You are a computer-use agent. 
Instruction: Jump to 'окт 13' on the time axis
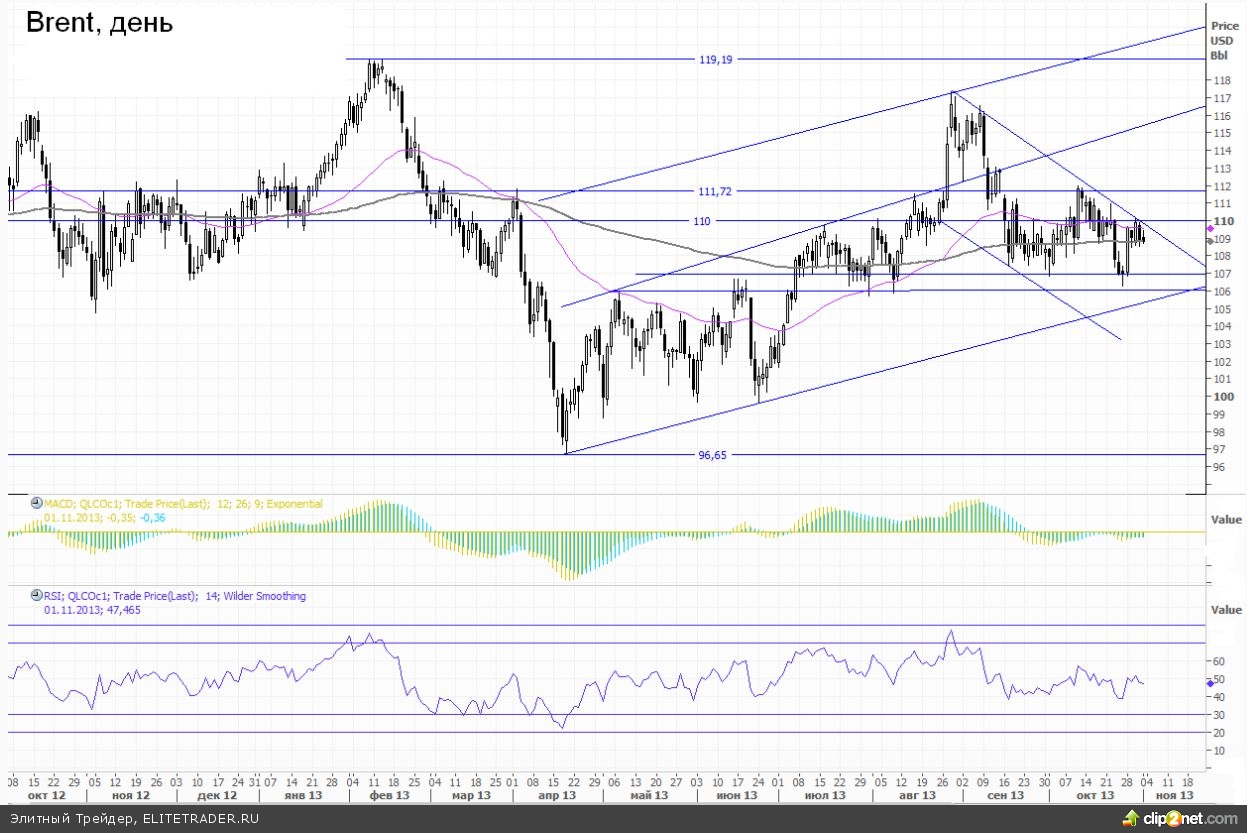(x=1095, y=796)
